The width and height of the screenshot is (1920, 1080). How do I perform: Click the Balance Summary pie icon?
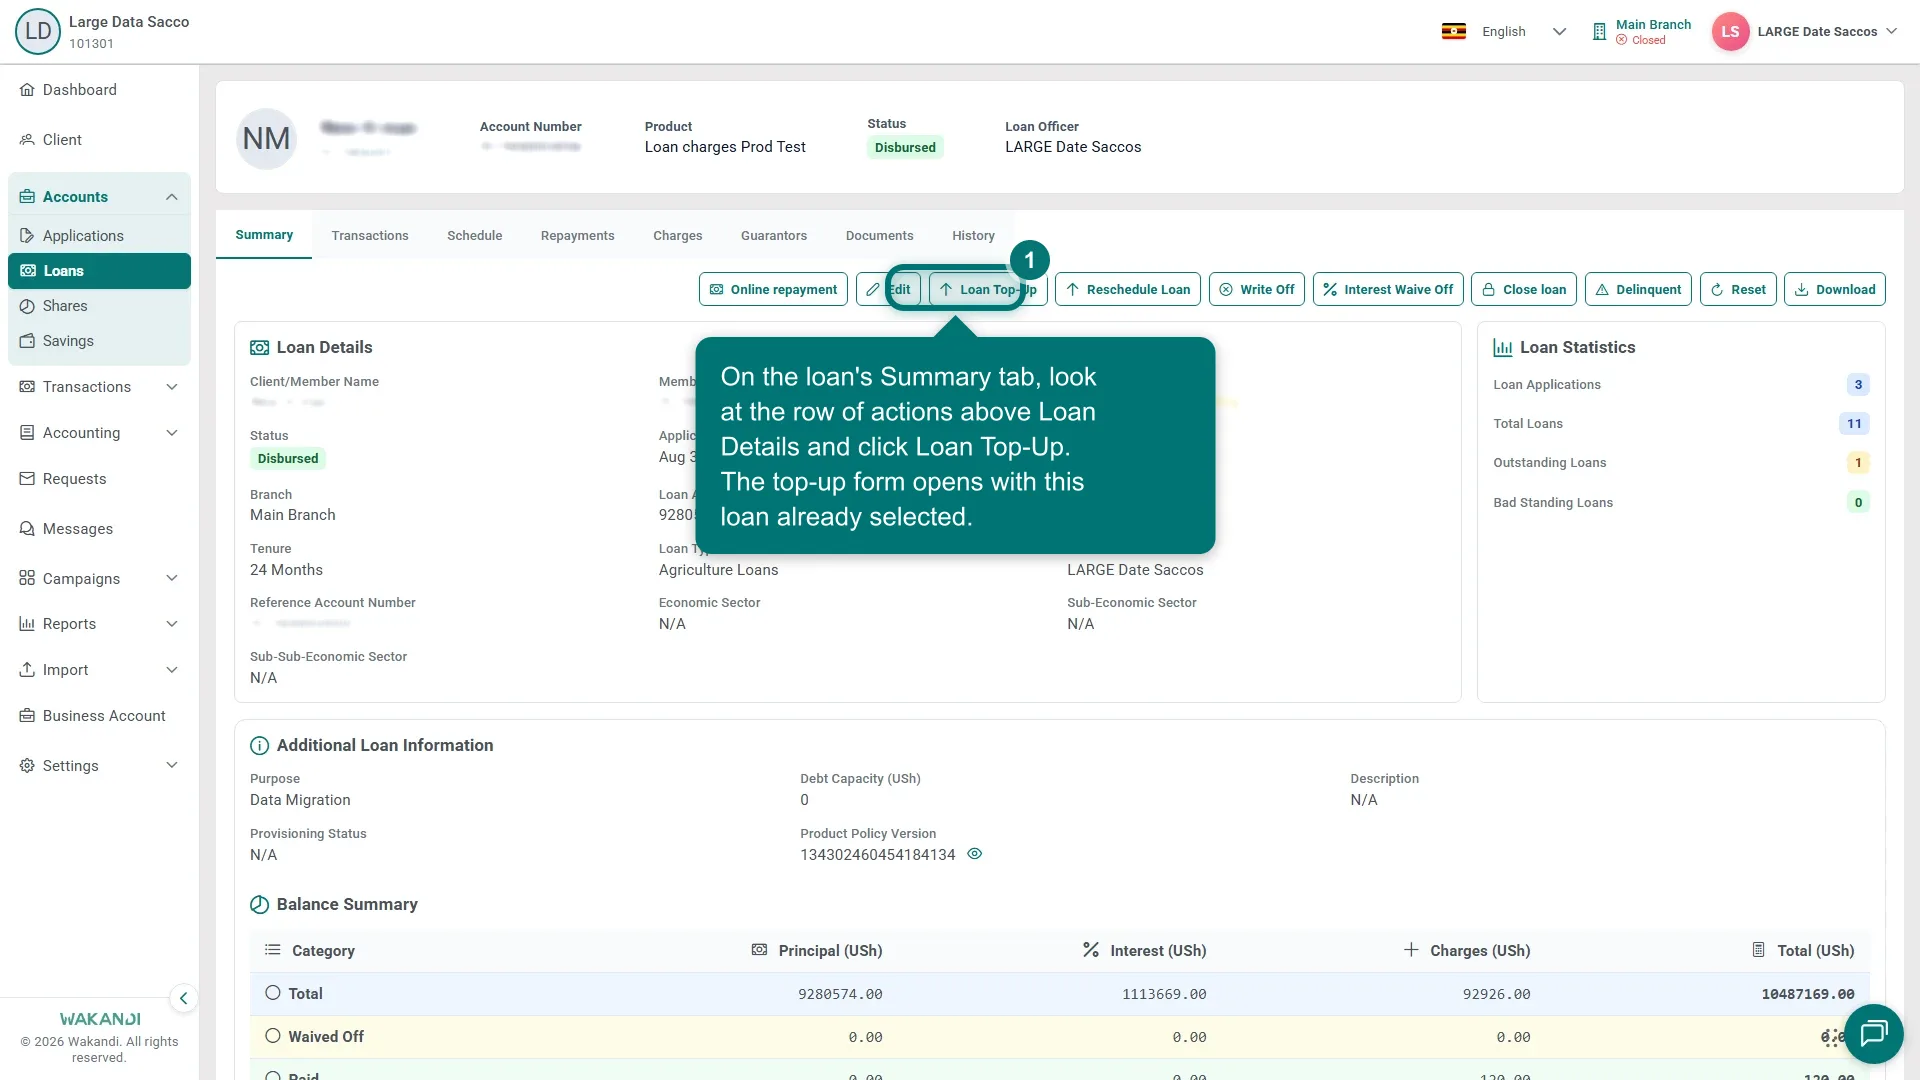pos(259,905)
